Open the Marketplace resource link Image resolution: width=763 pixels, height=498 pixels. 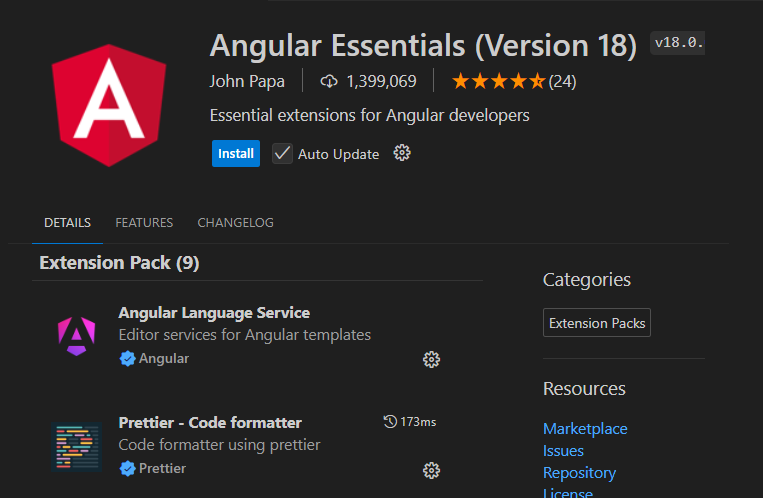pos(585,428)
